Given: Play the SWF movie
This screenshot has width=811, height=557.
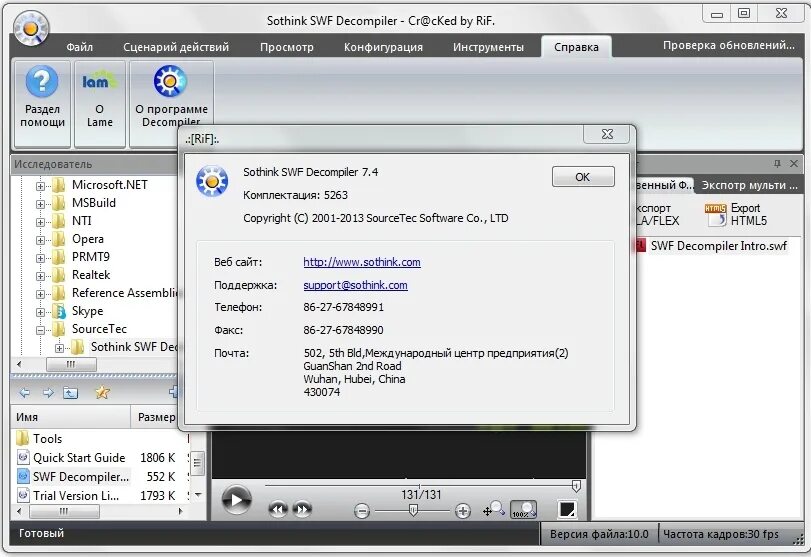Looking at the screenshot, I should 236,500.
